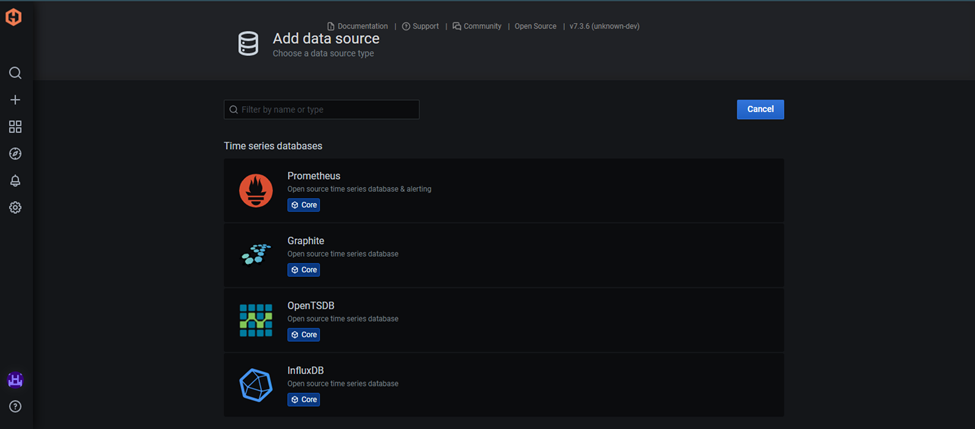The image size is (975, 429).
Task: Select the Graphite data source title
Action: tap(306, 241)
